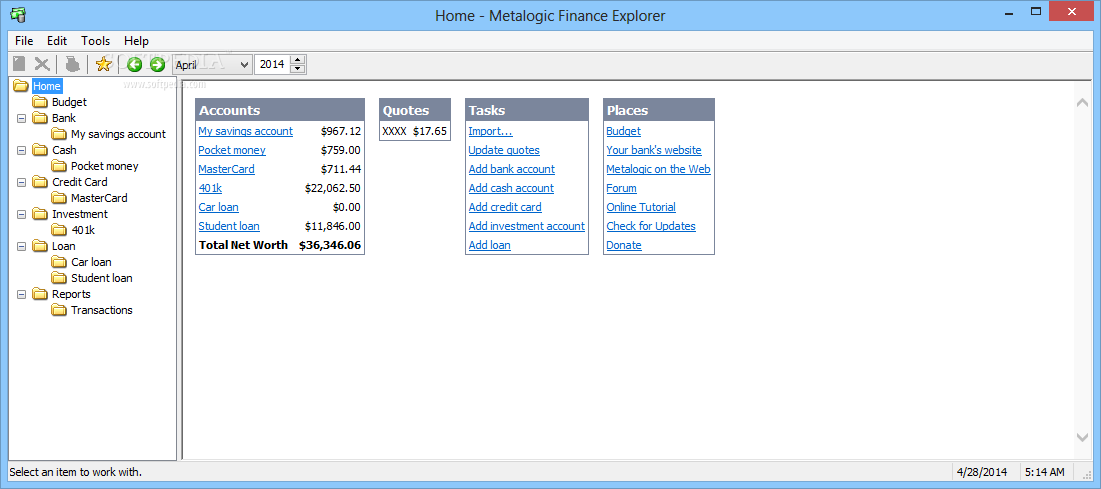Open Your bank's website link
The height and width of the screenshot is (489, 1101).
[654, 150]
